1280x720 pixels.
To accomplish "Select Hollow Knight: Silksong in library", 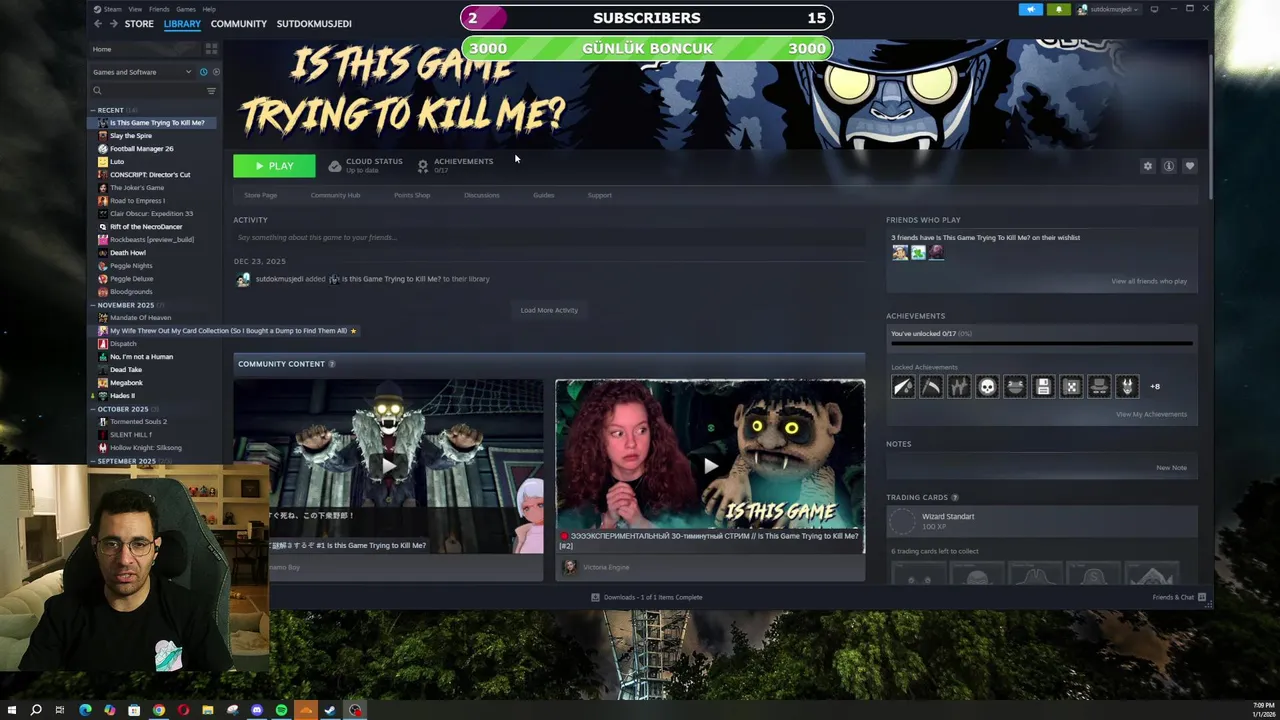I will 146,448.
